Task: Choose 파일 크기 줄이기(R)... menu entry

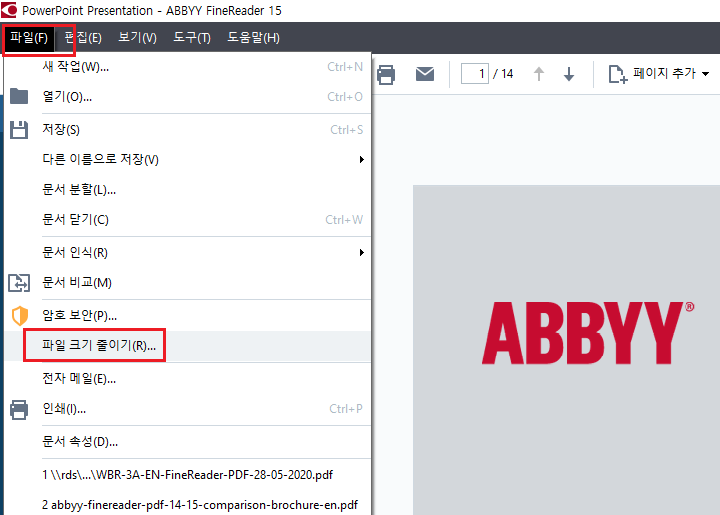Action: pyautogui.click(x=187, y=345)
